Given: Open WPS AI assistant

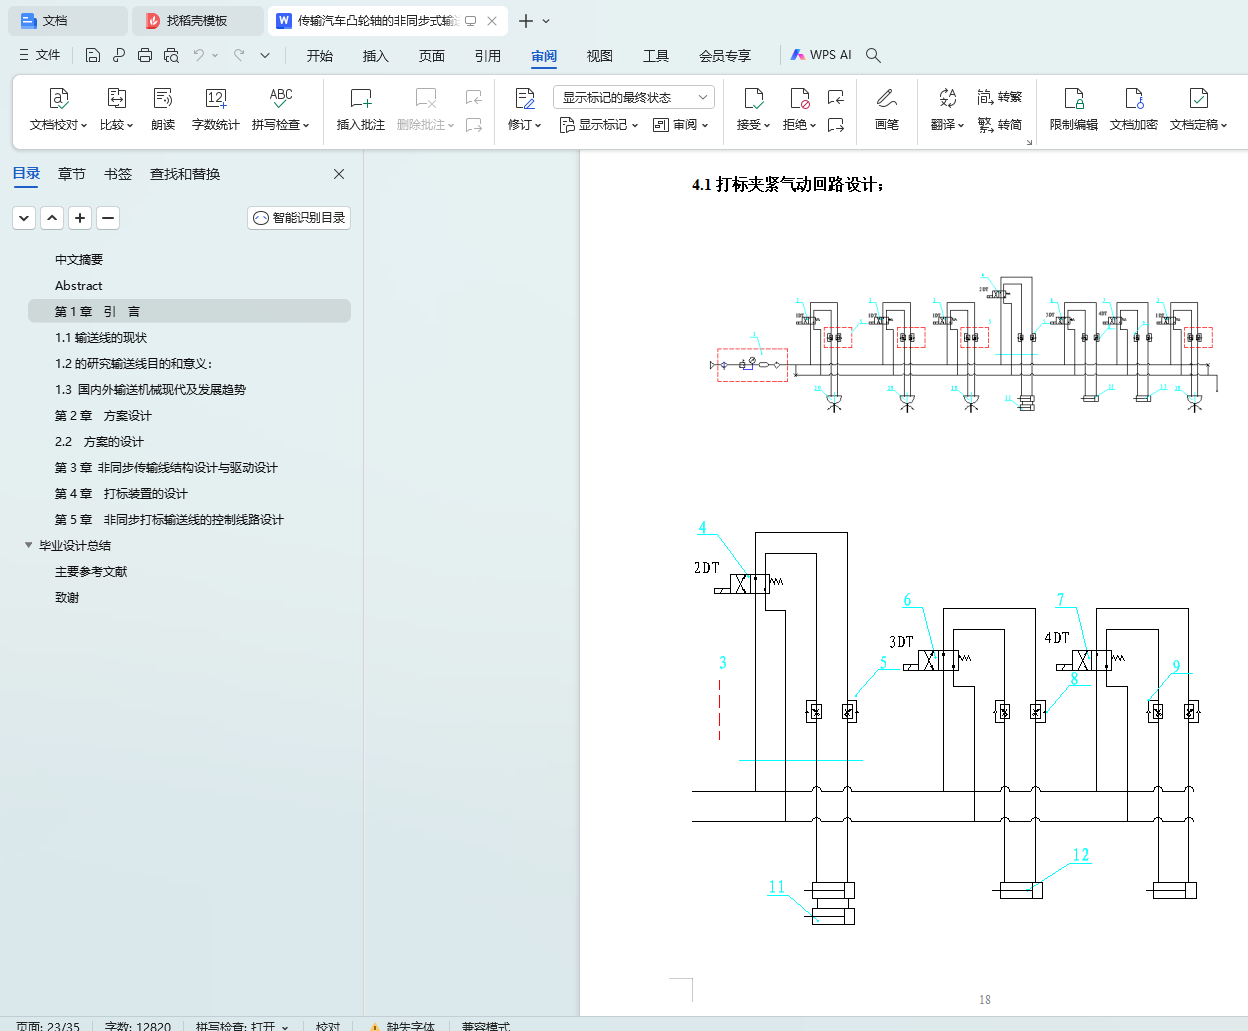Looking at the screenshot, I should tap(821, 55).
